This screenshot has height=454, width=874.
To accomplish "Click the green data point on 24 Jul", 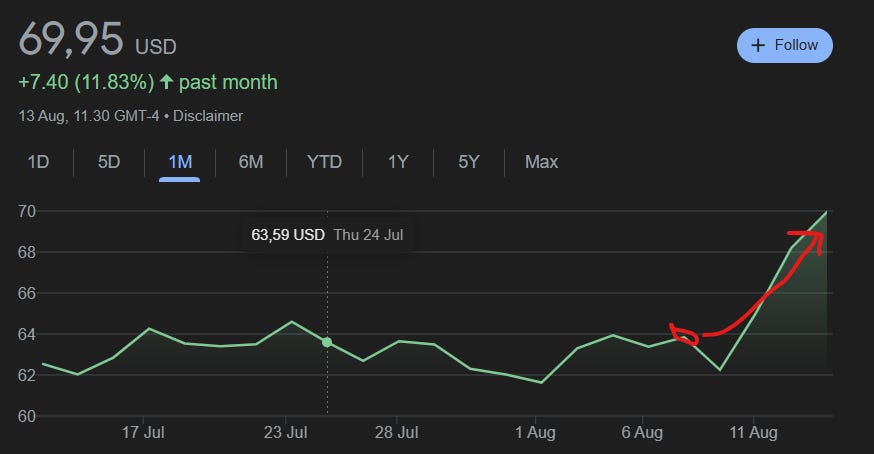I will (327, 342).
